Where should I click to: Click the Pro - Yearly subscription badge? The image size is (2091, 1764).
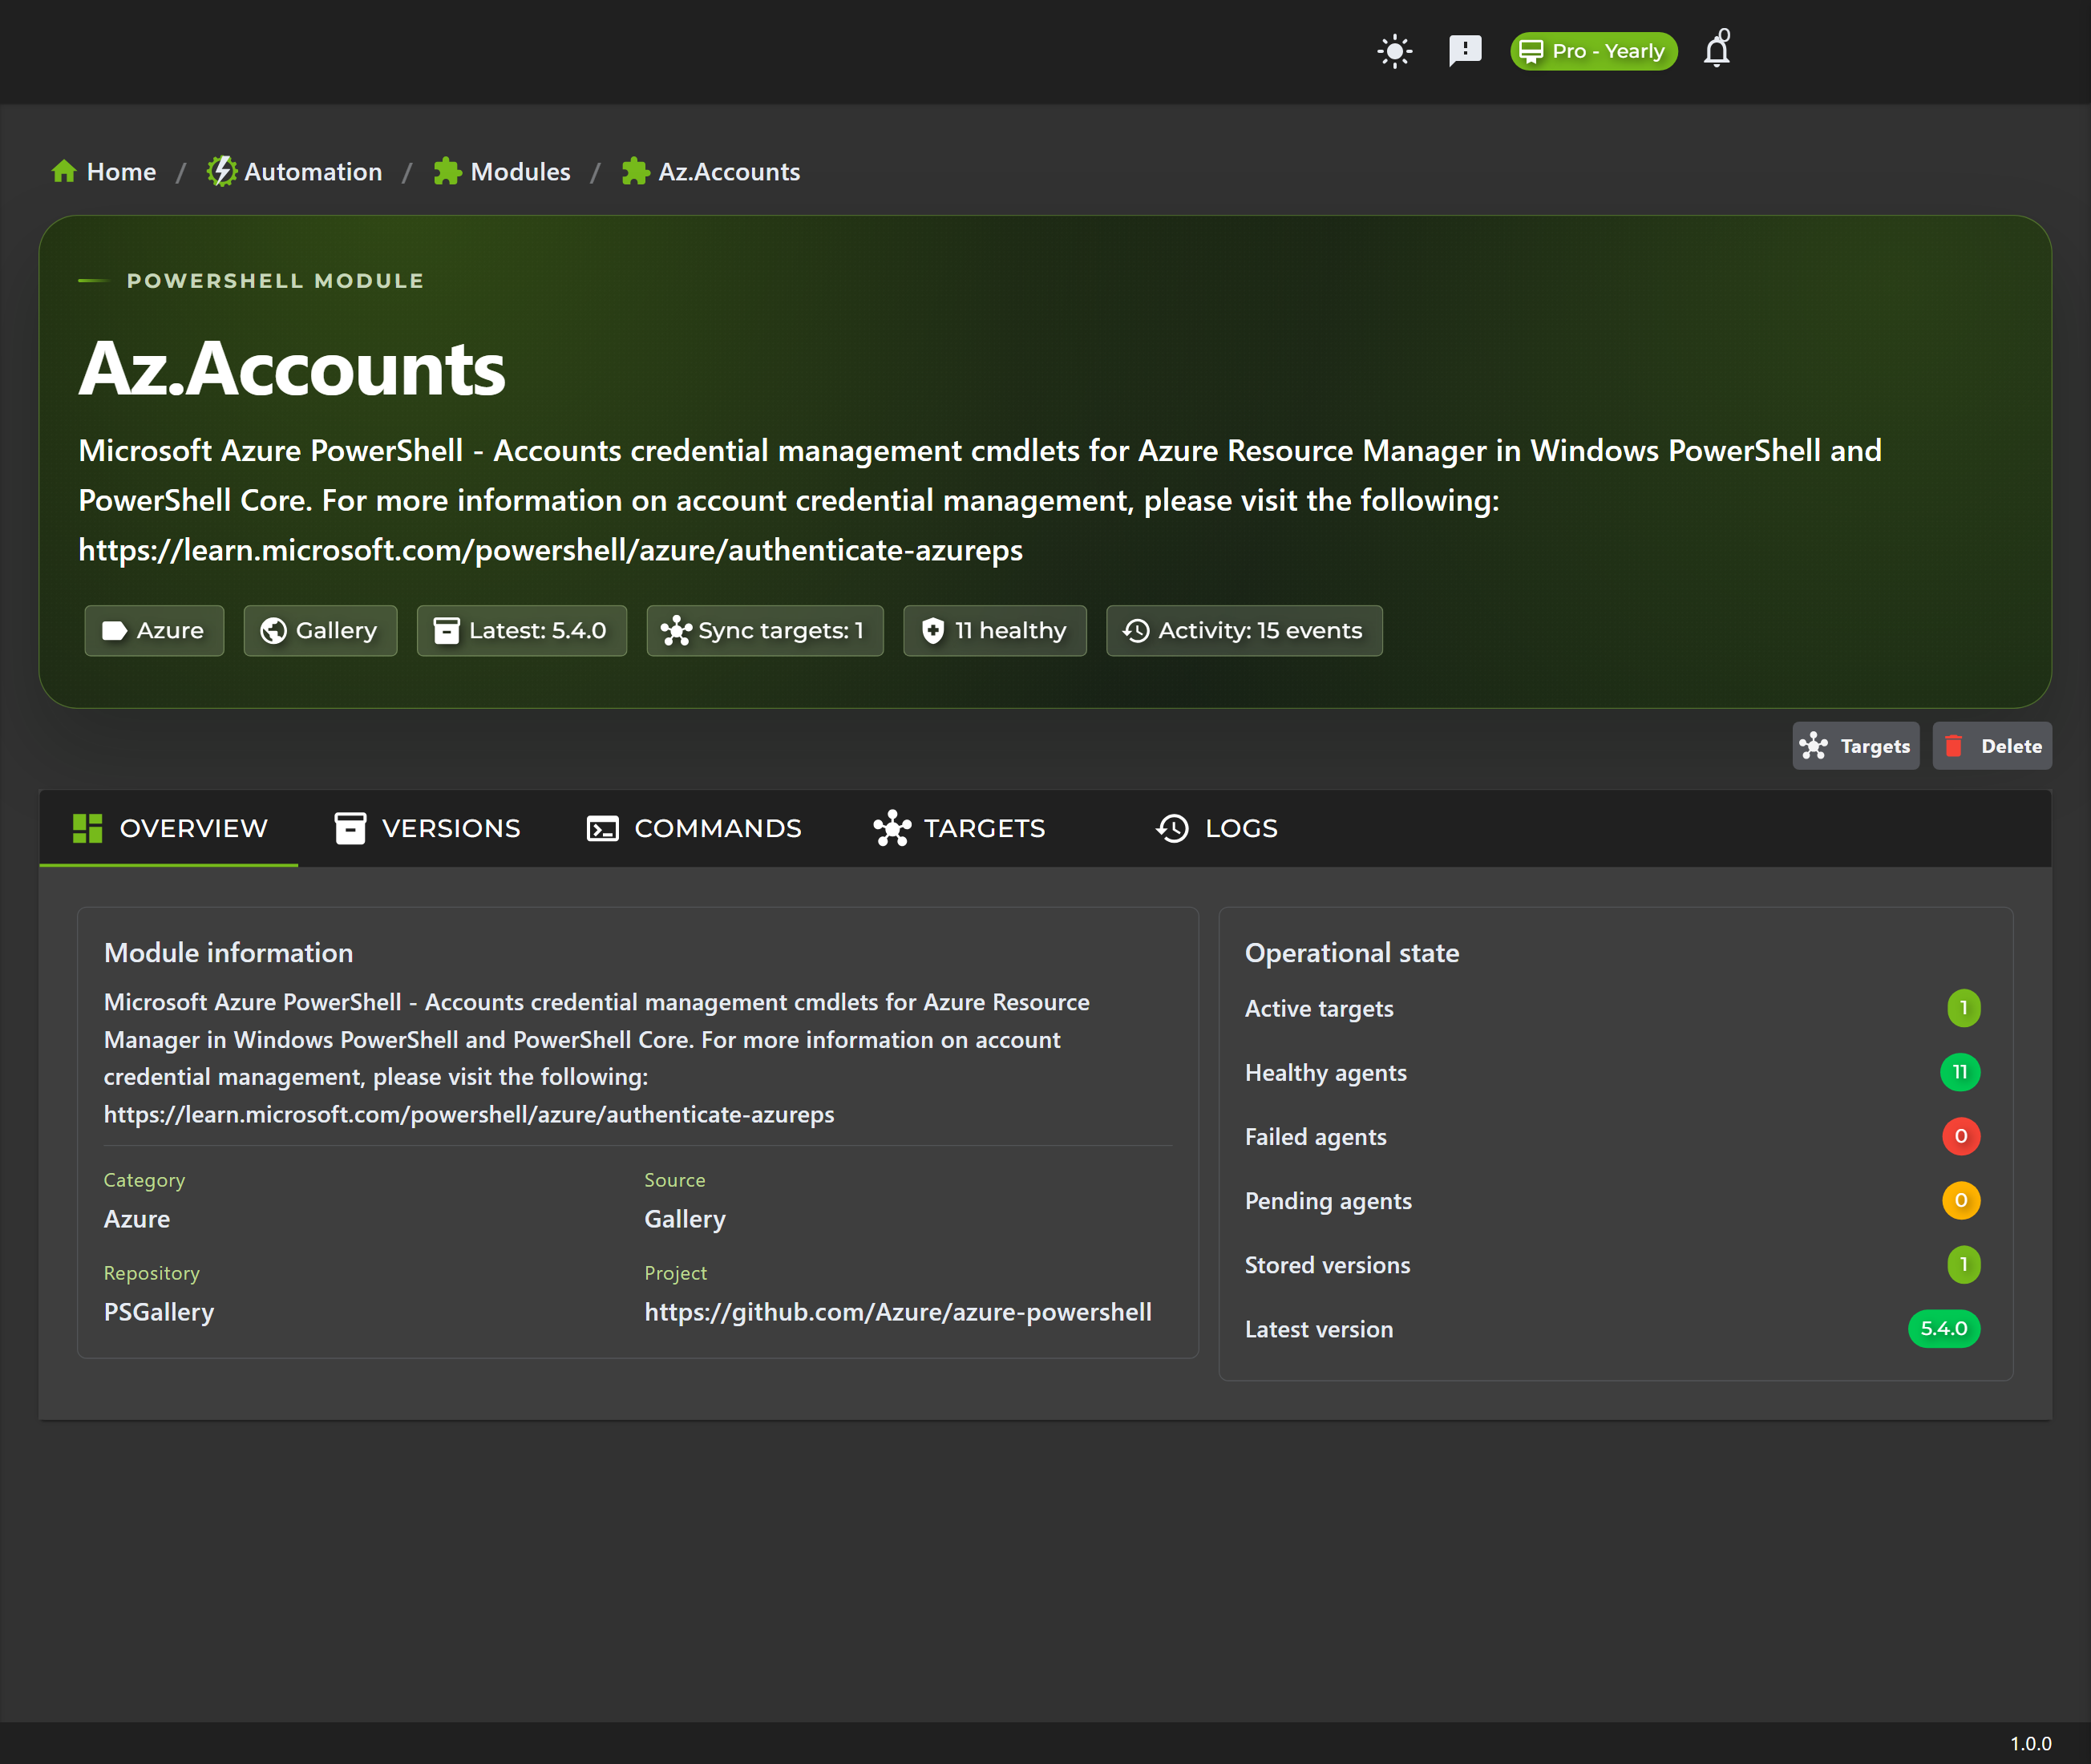coord(1593,51)
